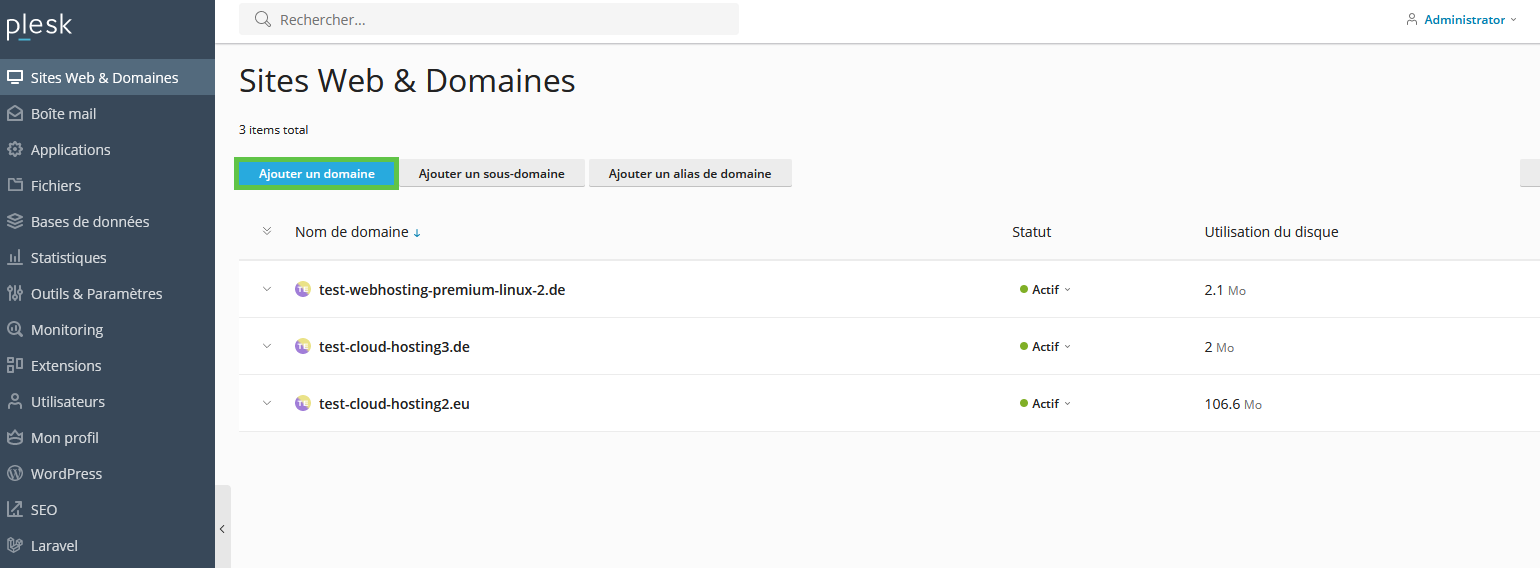The width and height of the screenshot is (1540, 568).
Task: Click the Laravel logo icon
Action: 15,545
